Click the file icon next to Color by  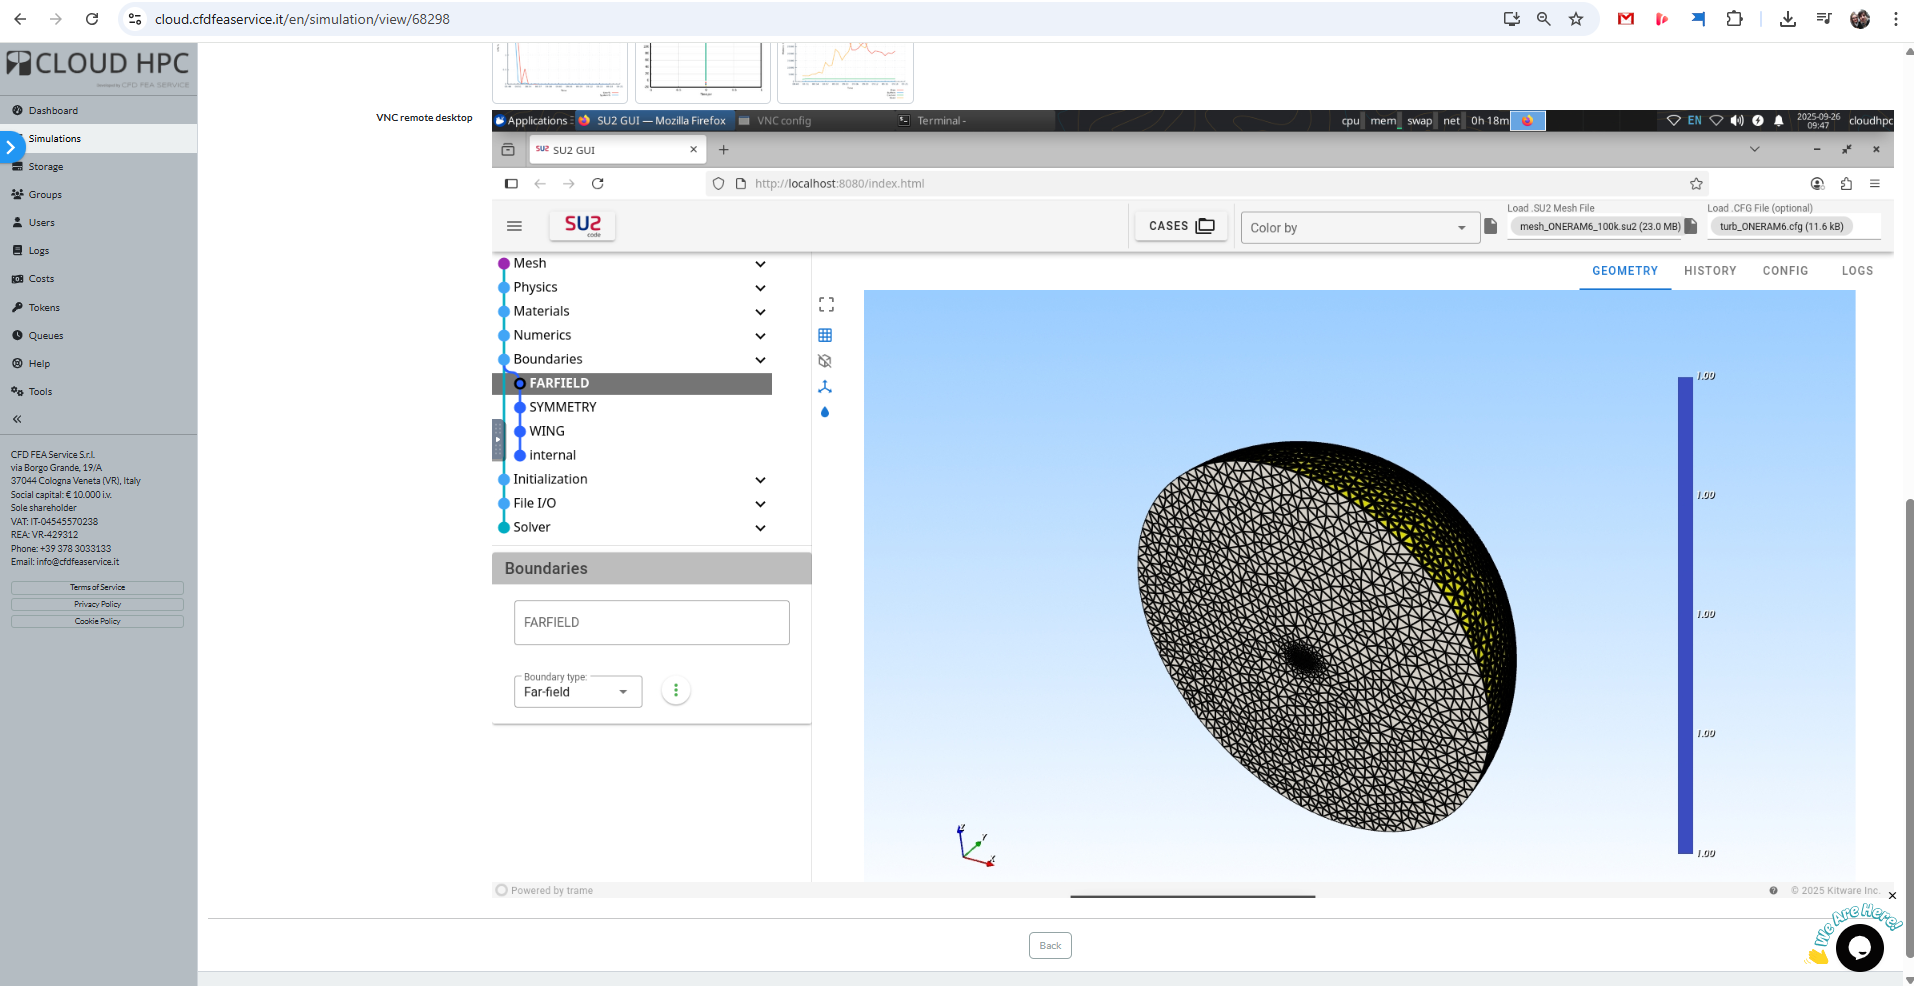point(1491,226)
